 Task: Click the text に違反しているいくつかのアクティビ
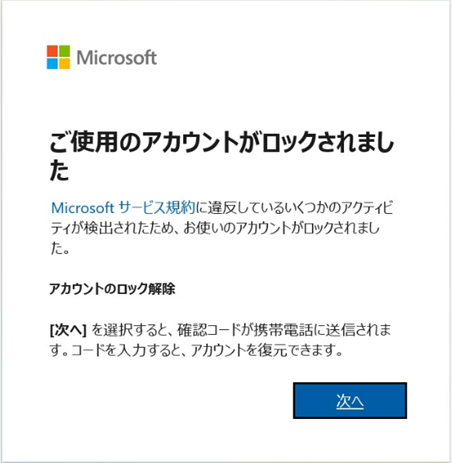(294, 208)
